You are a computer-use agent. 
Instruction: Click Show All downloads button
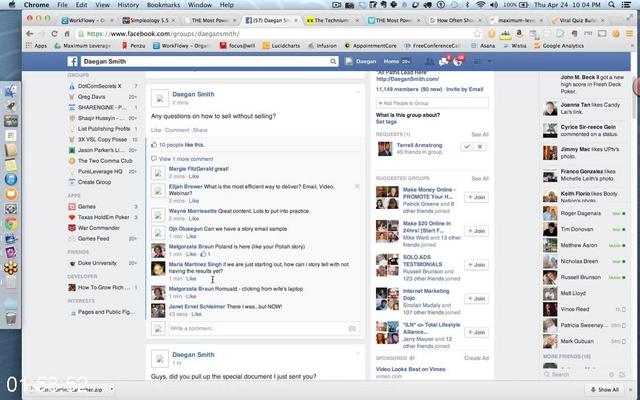coord(605,390)
